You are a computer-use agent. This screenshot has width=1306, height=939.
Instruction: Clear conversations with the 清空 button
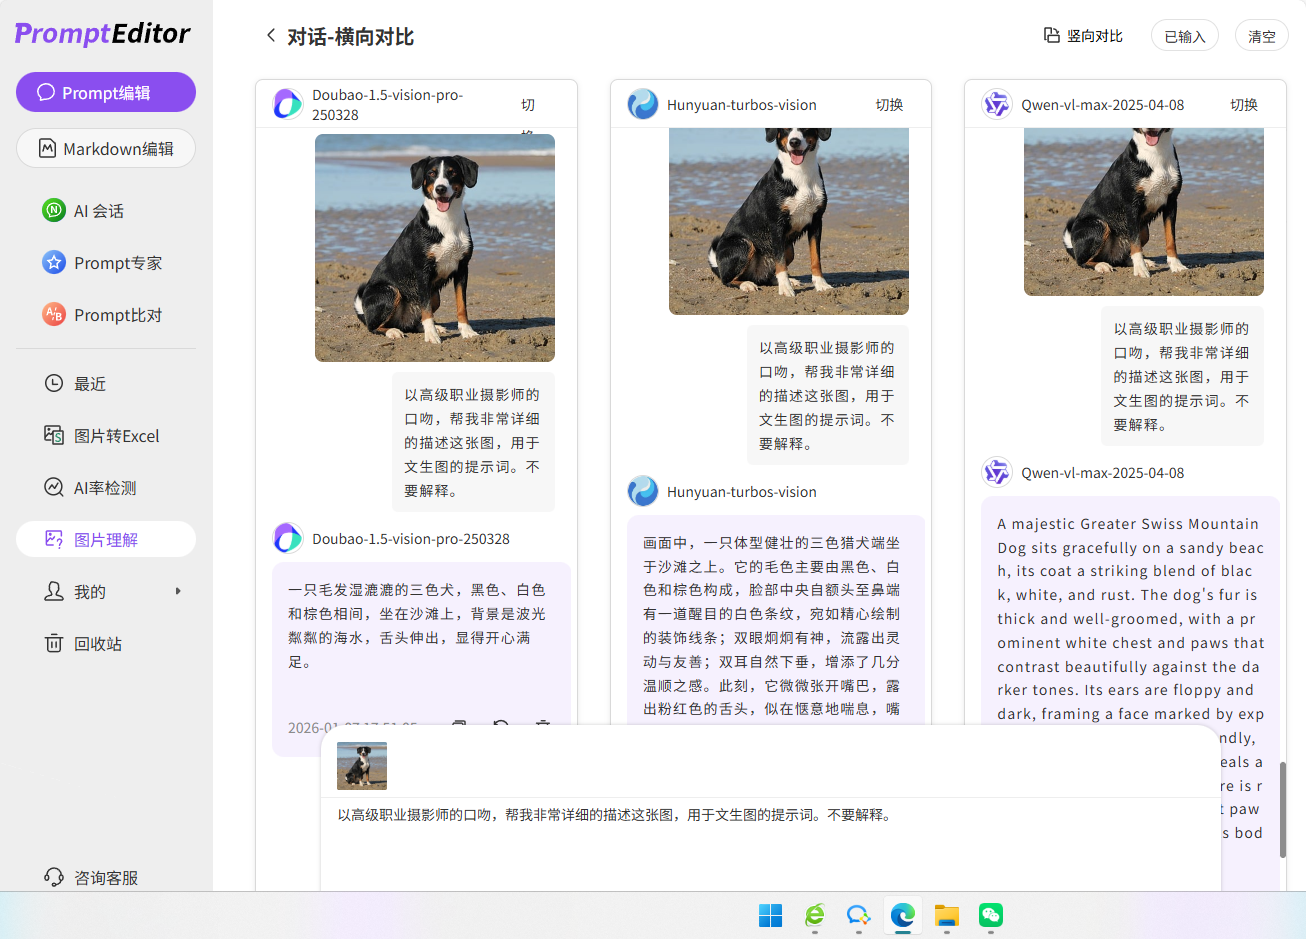click(x=1261, y=35)
